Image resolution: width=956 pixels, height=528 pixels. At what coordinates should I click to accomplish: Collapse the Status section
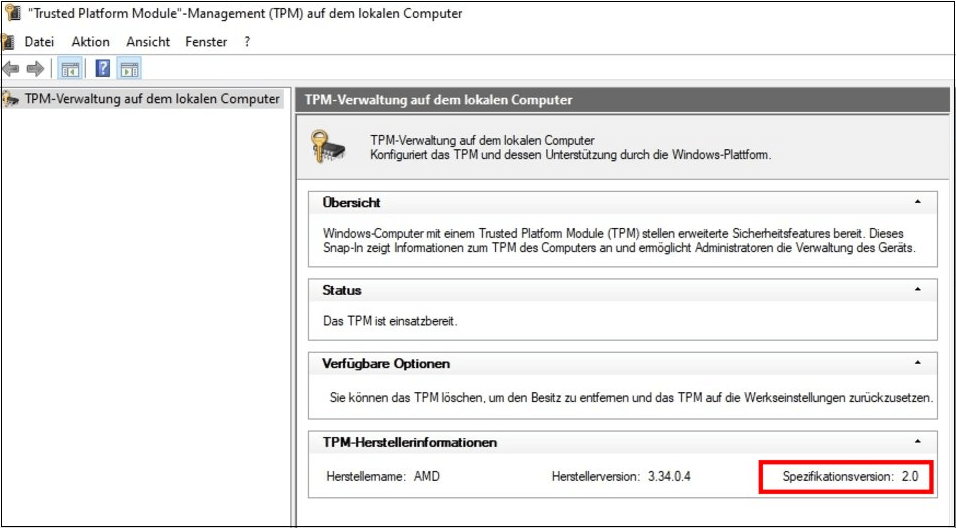tap(917, 290)
